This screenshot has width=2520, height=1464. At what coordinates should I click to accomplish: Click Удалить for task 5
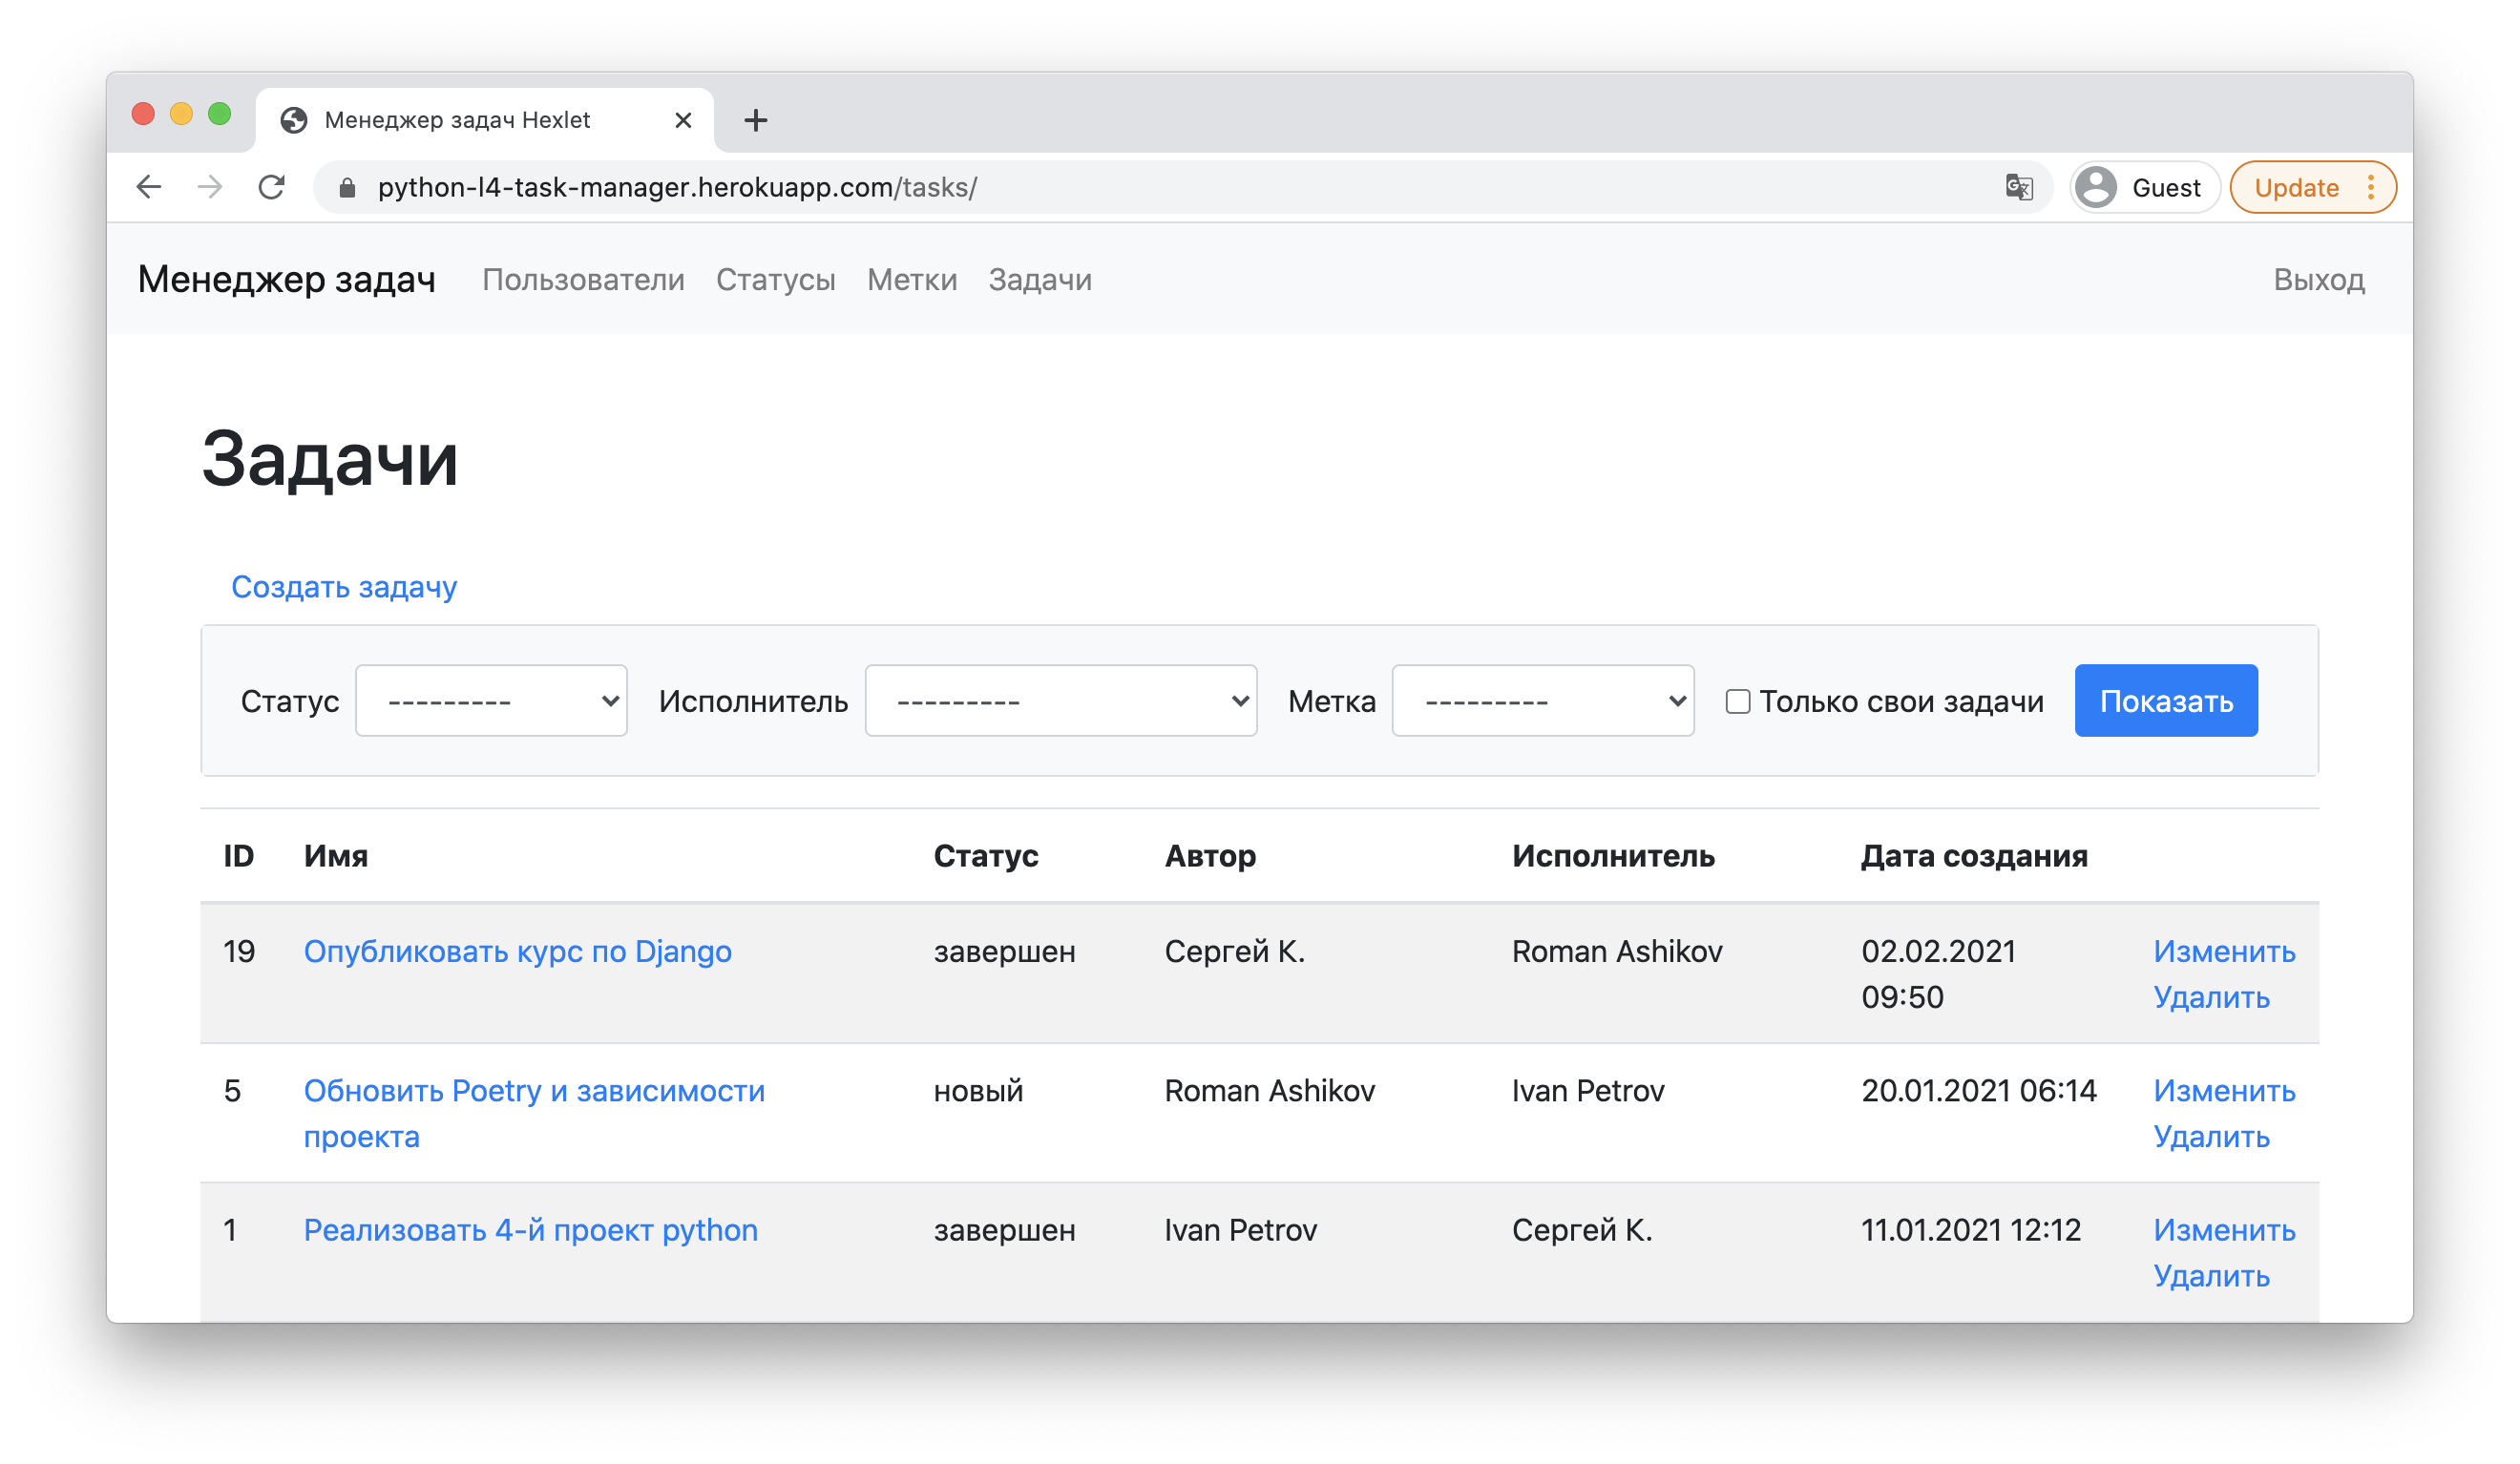[x=2211, y=1137]
